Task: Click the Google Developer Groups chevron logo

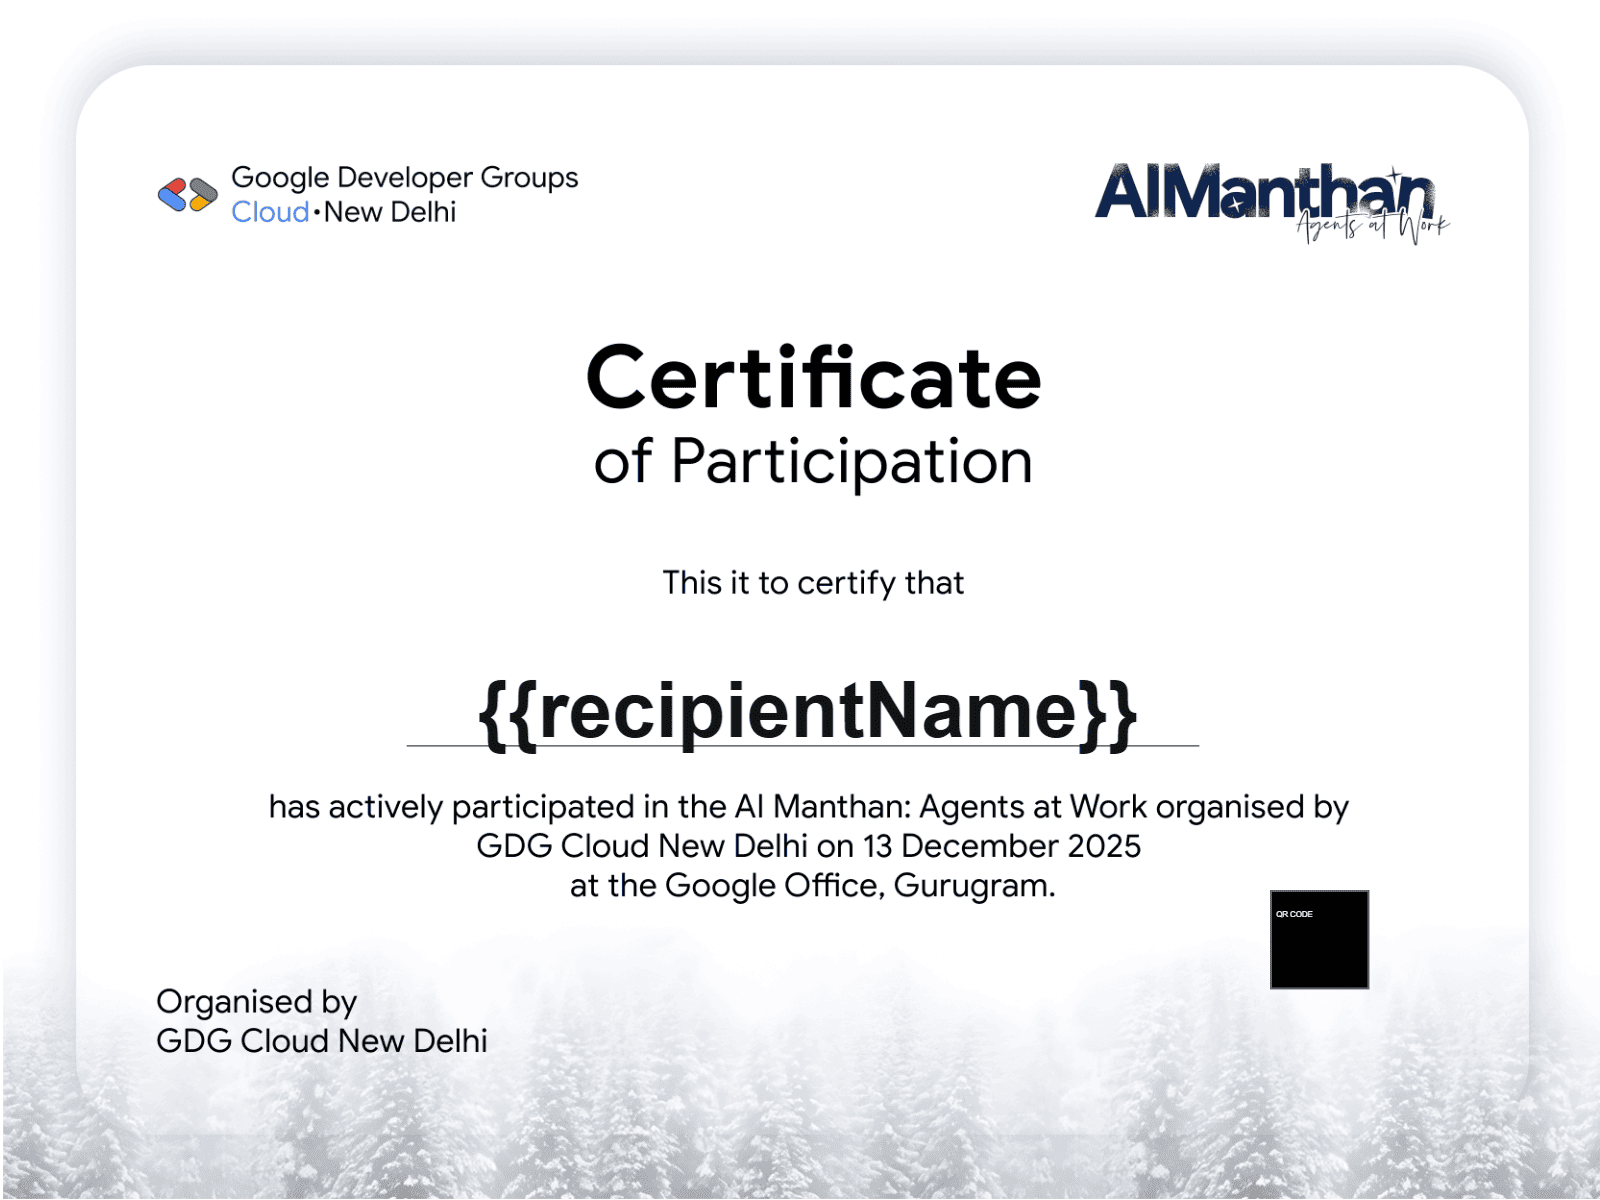Action: point(187,195)
